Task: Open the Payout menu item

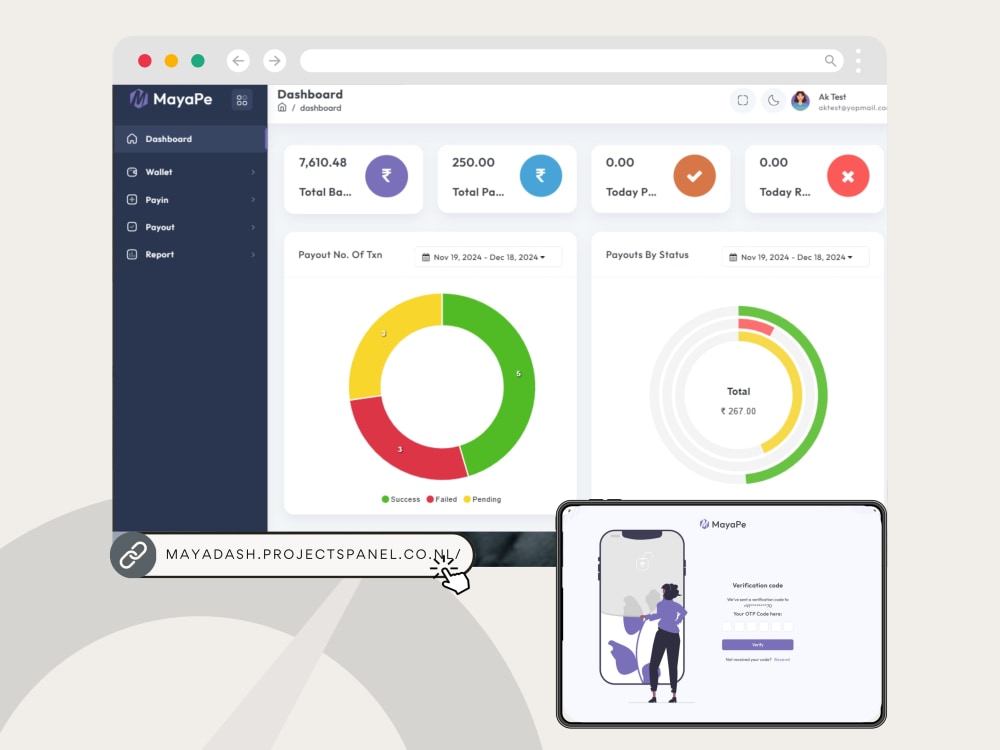Action: [x=189, y=227]
